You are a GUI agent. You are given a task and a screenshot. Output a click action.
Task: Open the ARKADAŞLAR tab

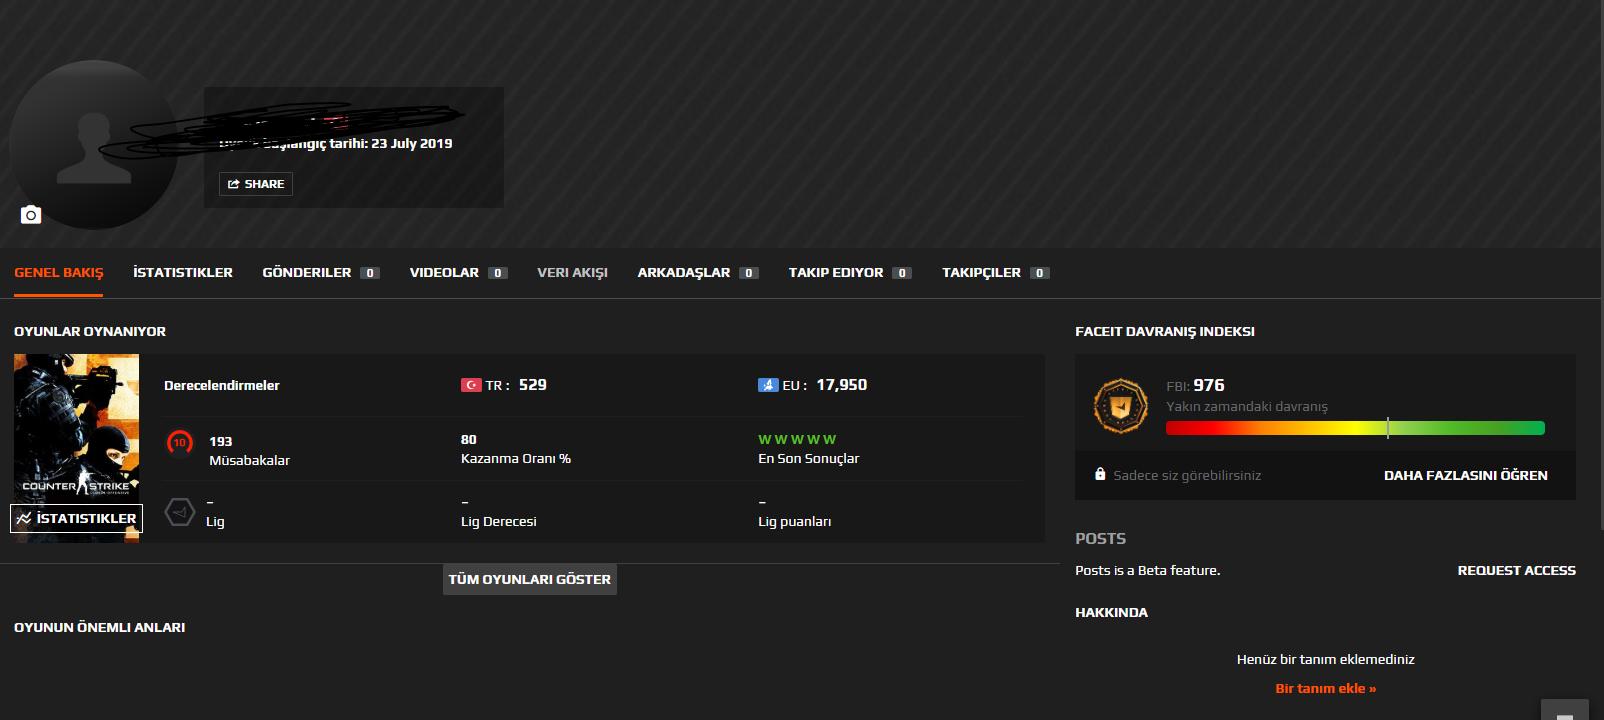tap(698, 272)
